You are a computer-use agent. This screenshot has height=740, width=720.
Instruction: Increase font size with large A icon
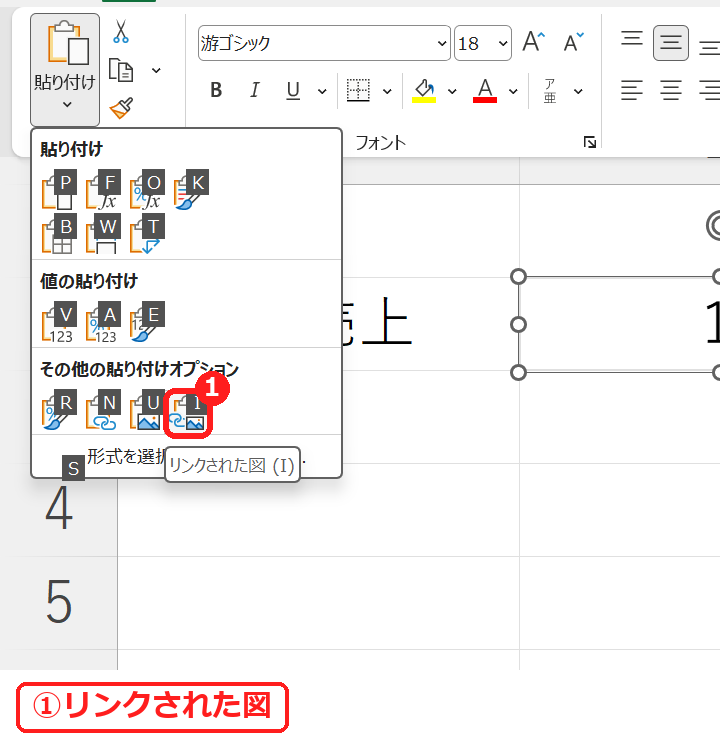point(534,42)
